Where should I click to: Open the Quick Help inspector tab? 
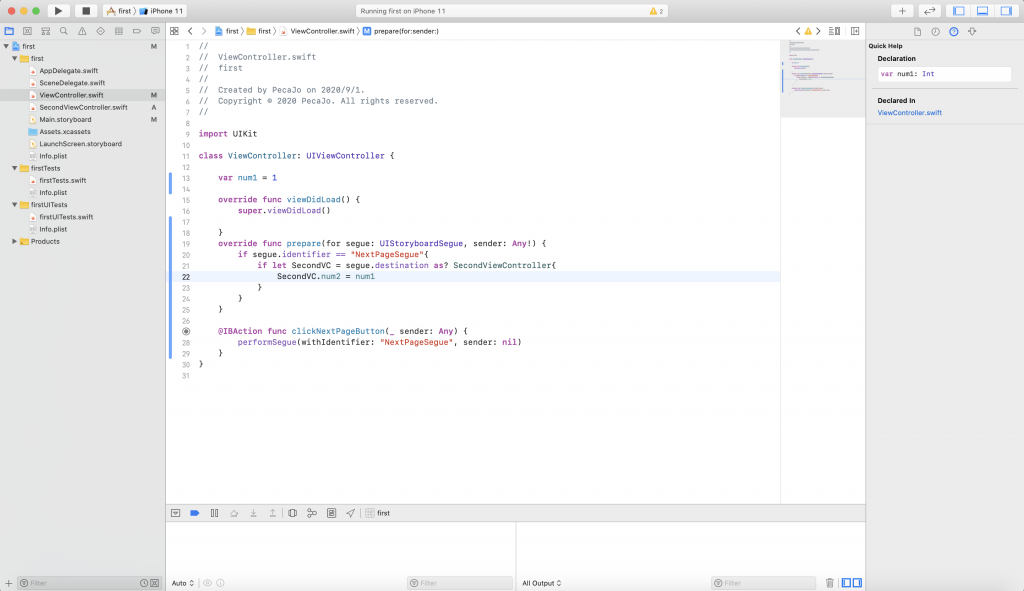point(954,31)
